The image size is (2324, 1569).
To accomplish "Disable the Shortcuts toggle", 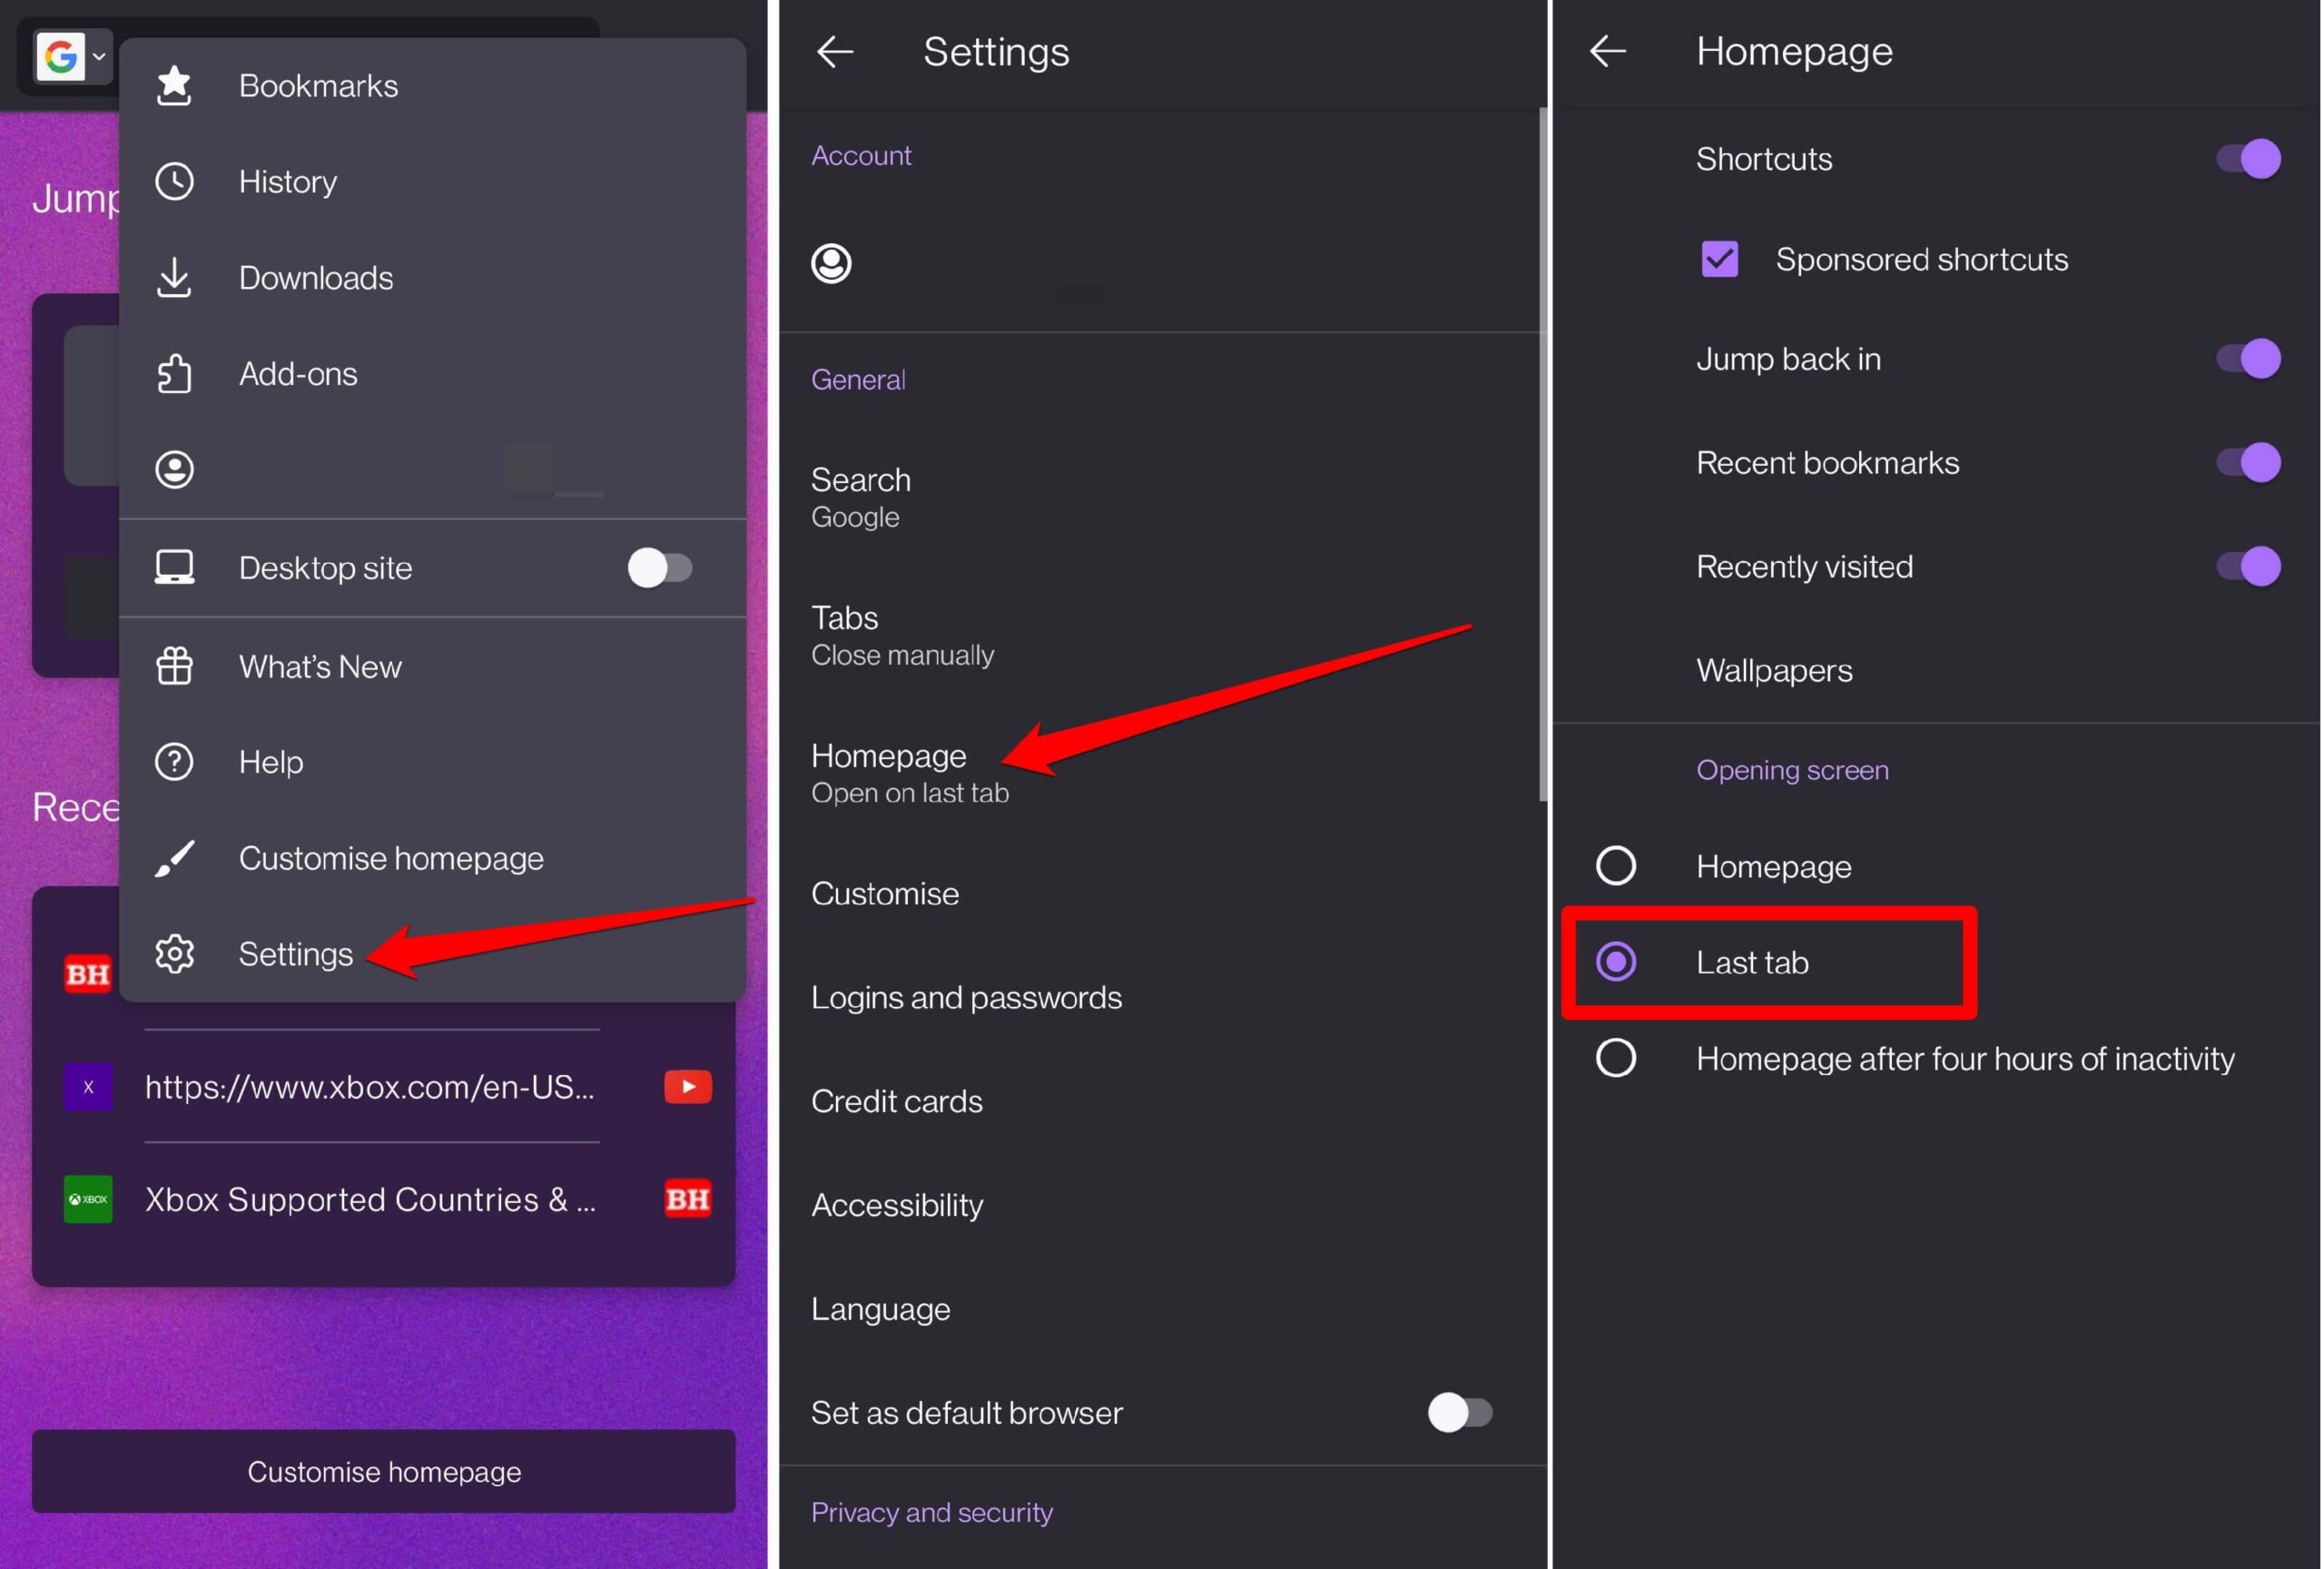I will [x=2246, y=159].
